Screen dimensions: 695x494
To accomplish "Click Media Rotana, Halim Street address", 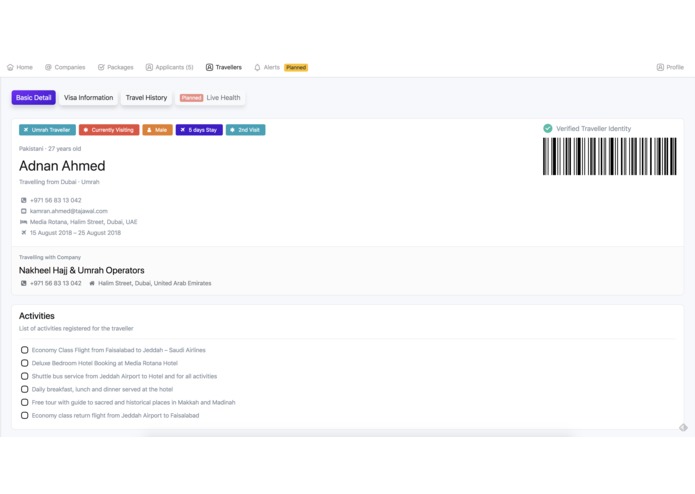I will [84, 222].
